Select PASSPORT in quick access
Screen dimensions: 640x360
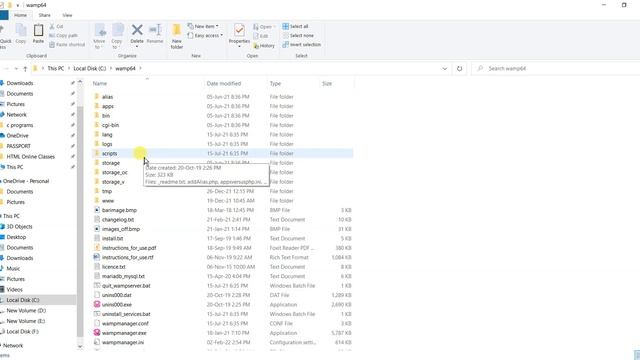(18, 146)
